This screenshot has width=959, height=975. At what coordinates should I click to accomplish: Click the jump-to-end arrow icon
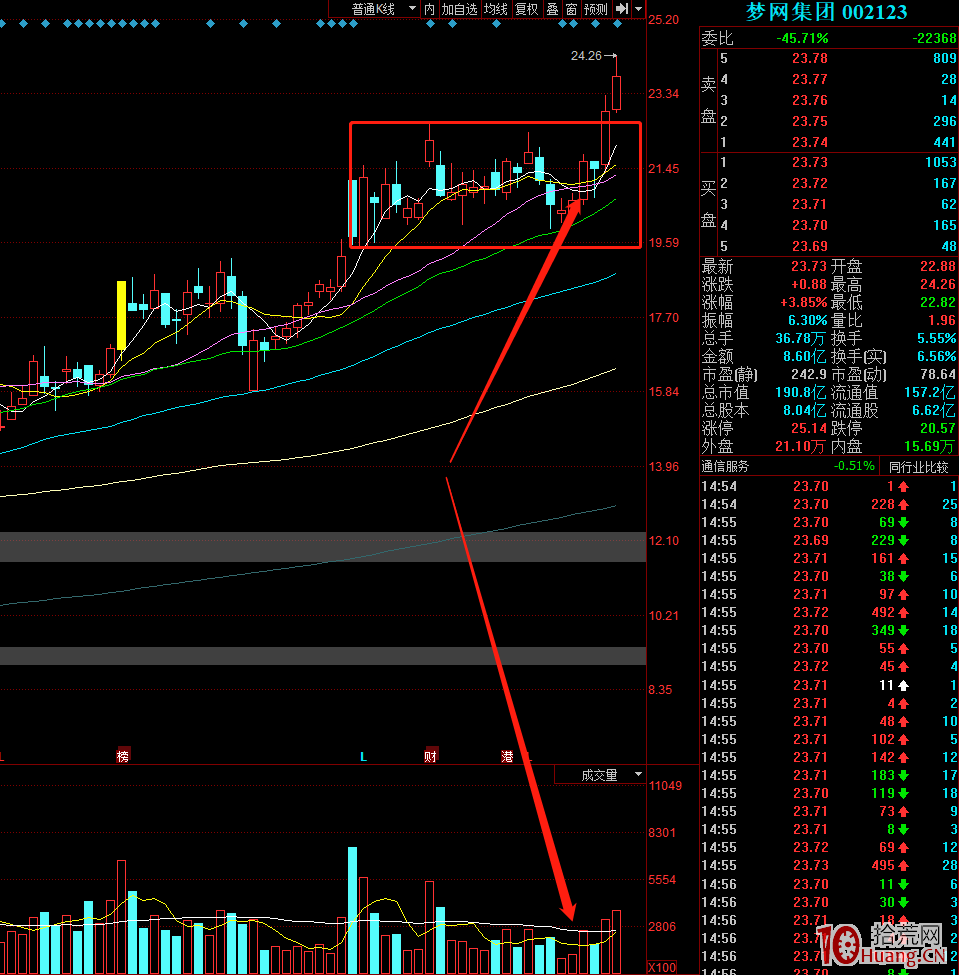tap(621, 9)
